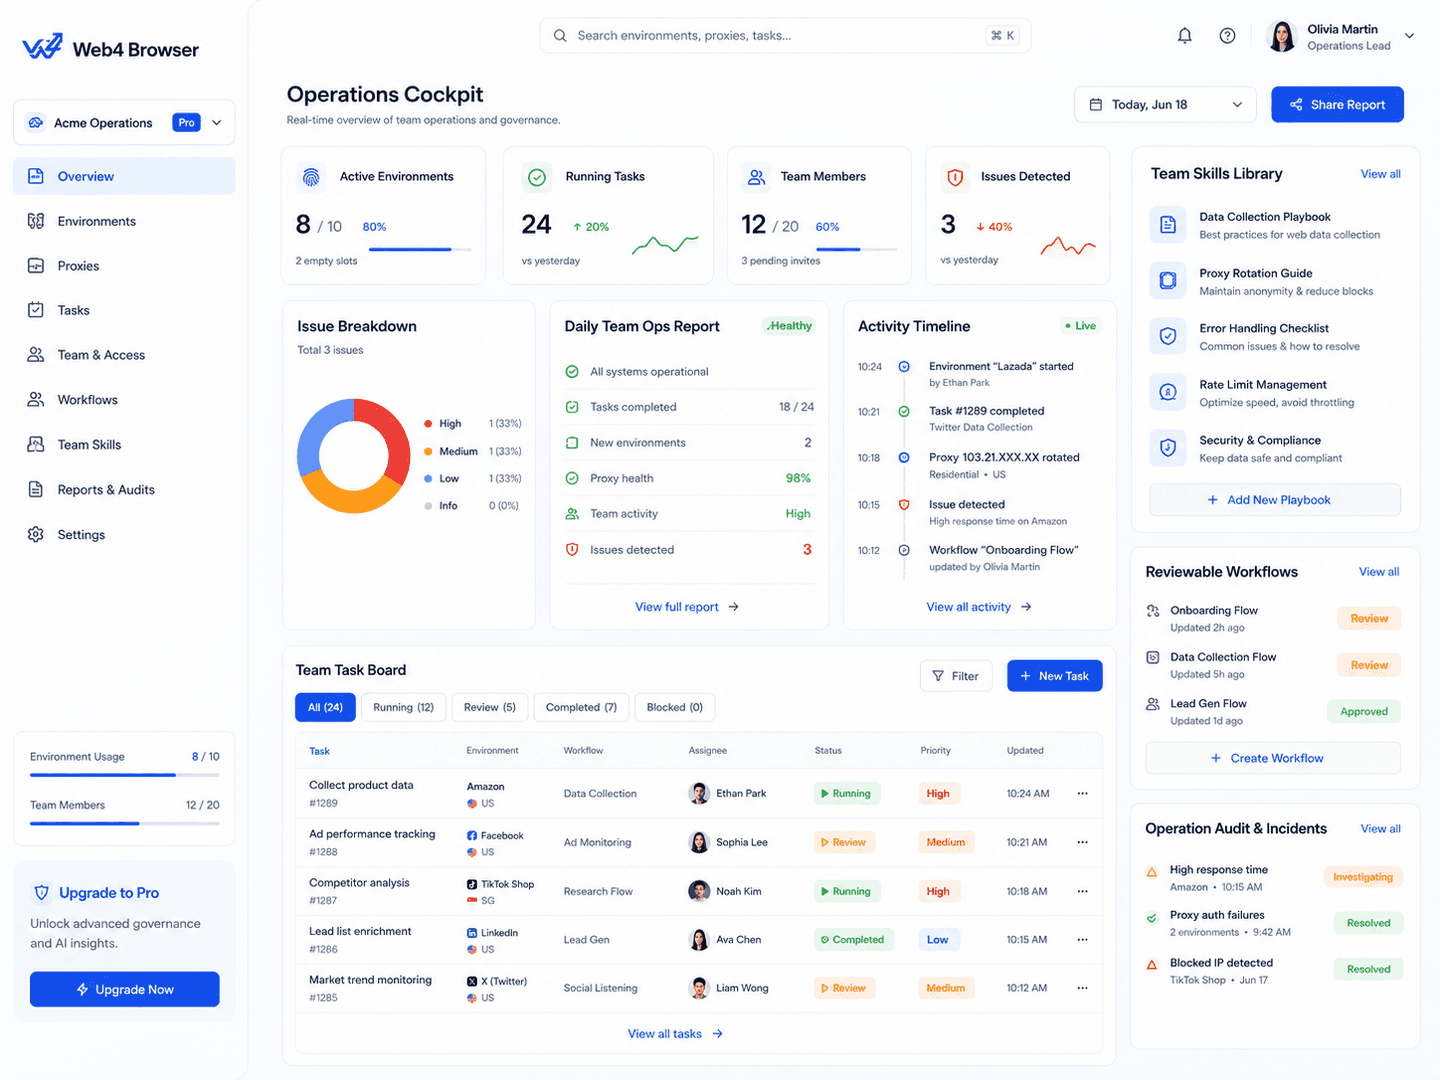Click the sidebar Team Members progress bar
This screenshot has width=1440, height=1080.
click(125, 823)
